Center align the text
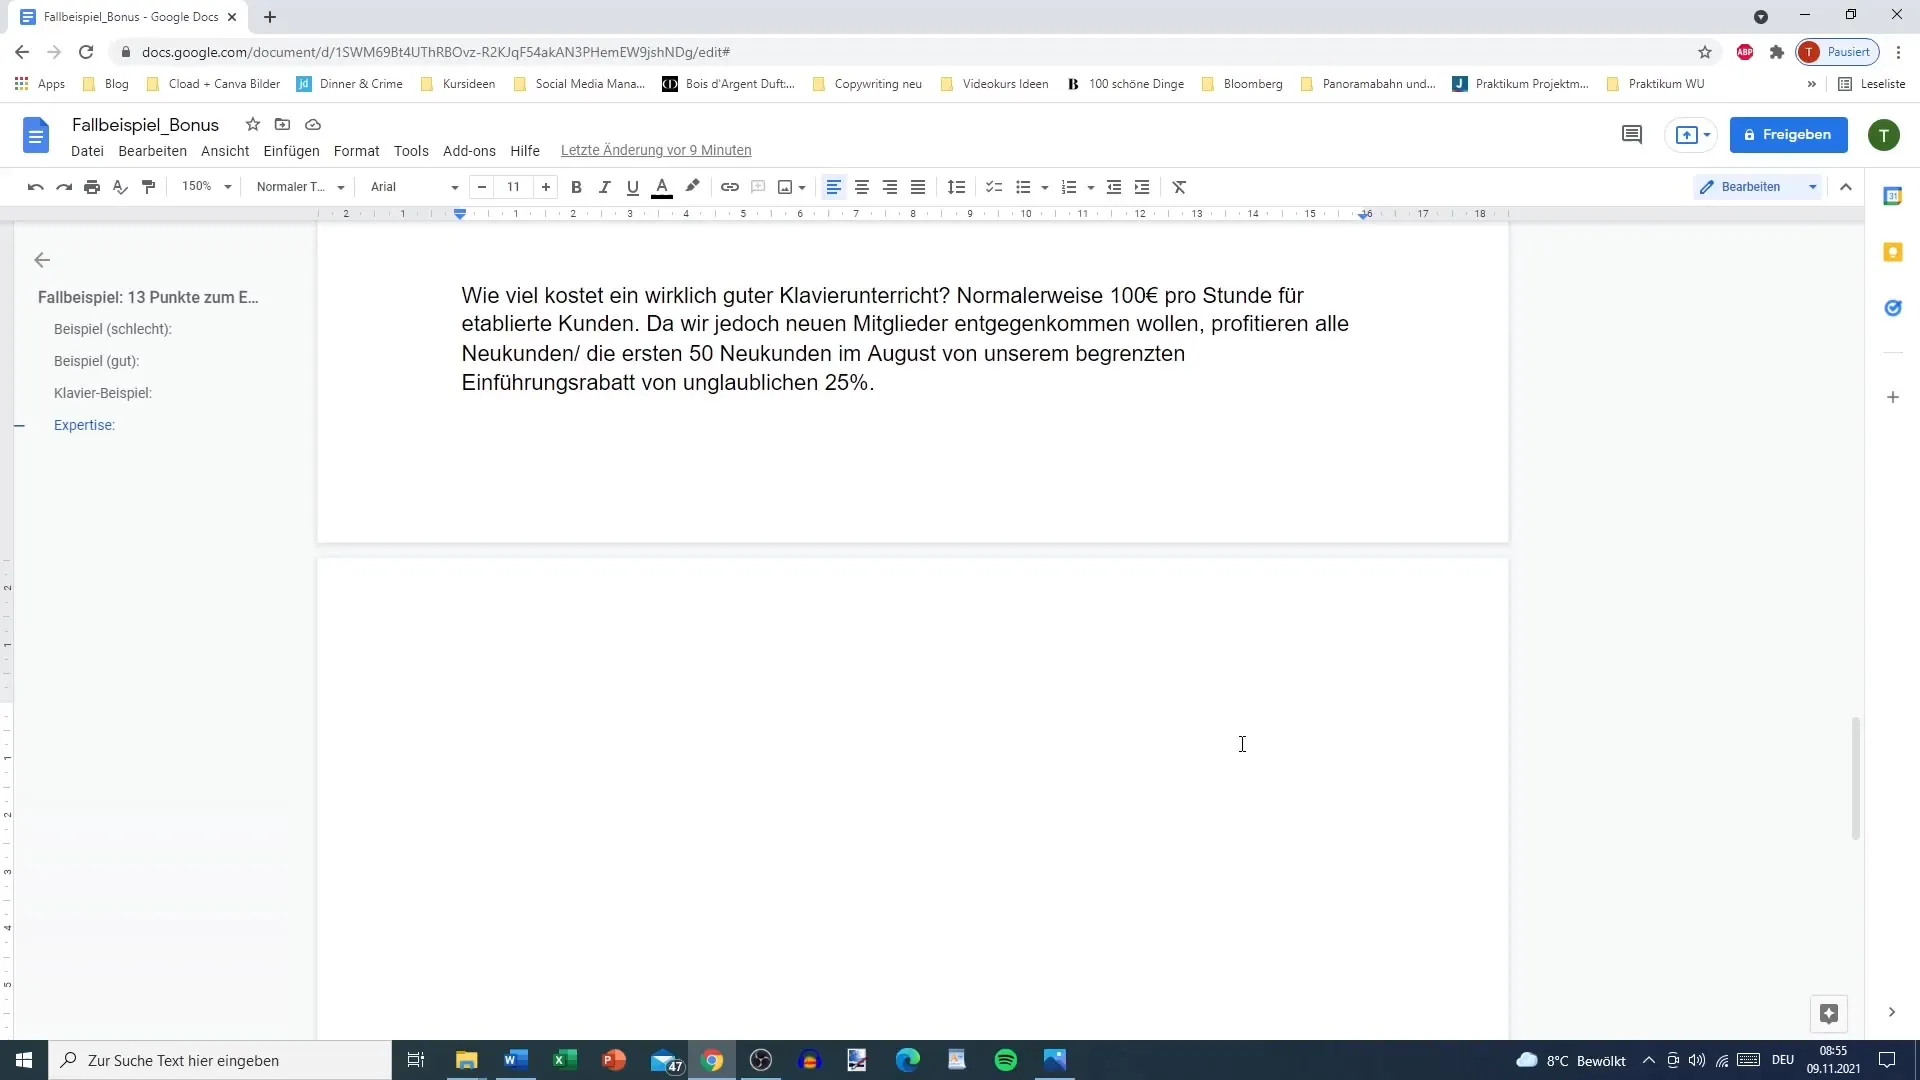Image resolution: width=1920 pixels, height=1080 pixels. tap(862, 187)
